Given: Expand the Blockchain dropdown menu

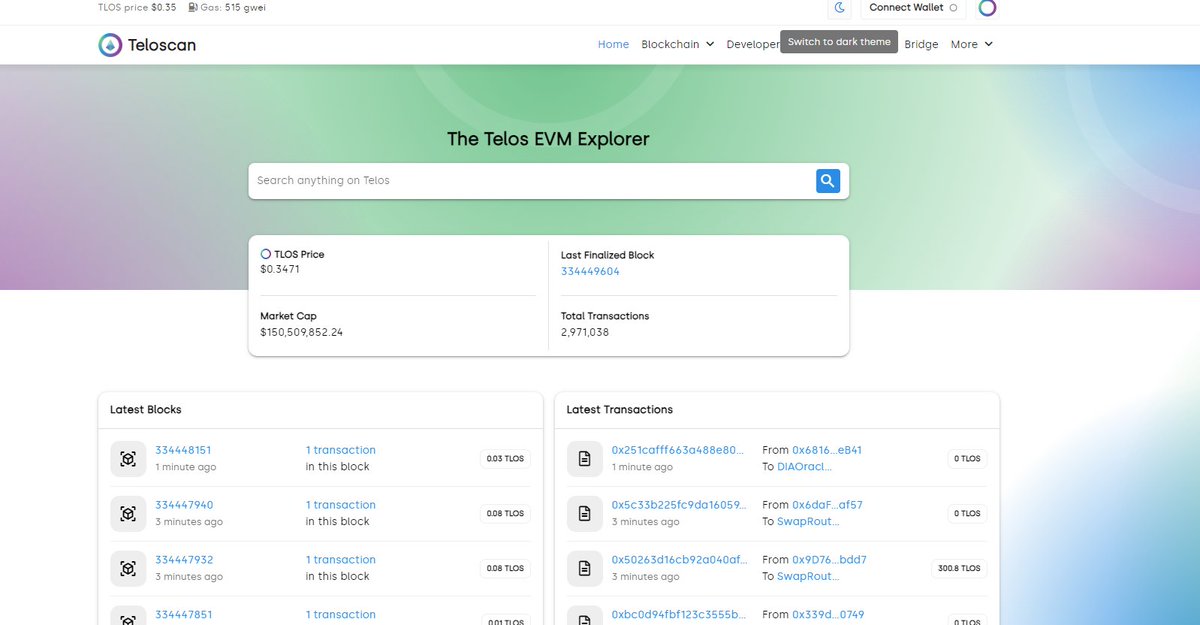Looking at the screenshot, I should point(678,44).
